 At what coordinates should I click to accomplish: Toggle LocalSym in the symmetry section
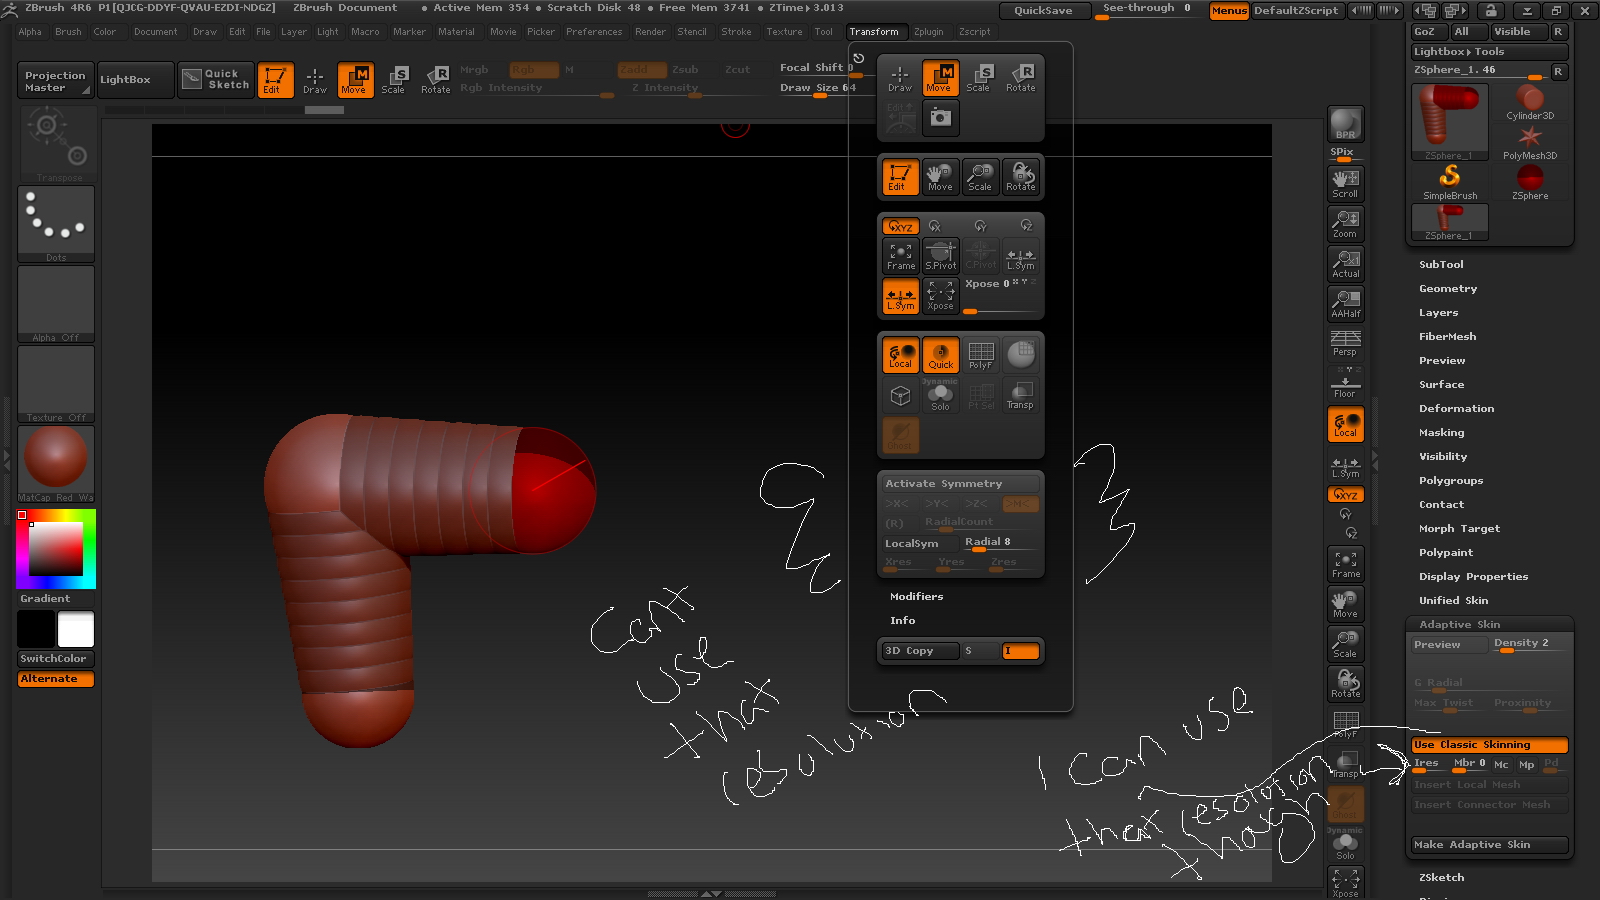(x=919, y=543)
